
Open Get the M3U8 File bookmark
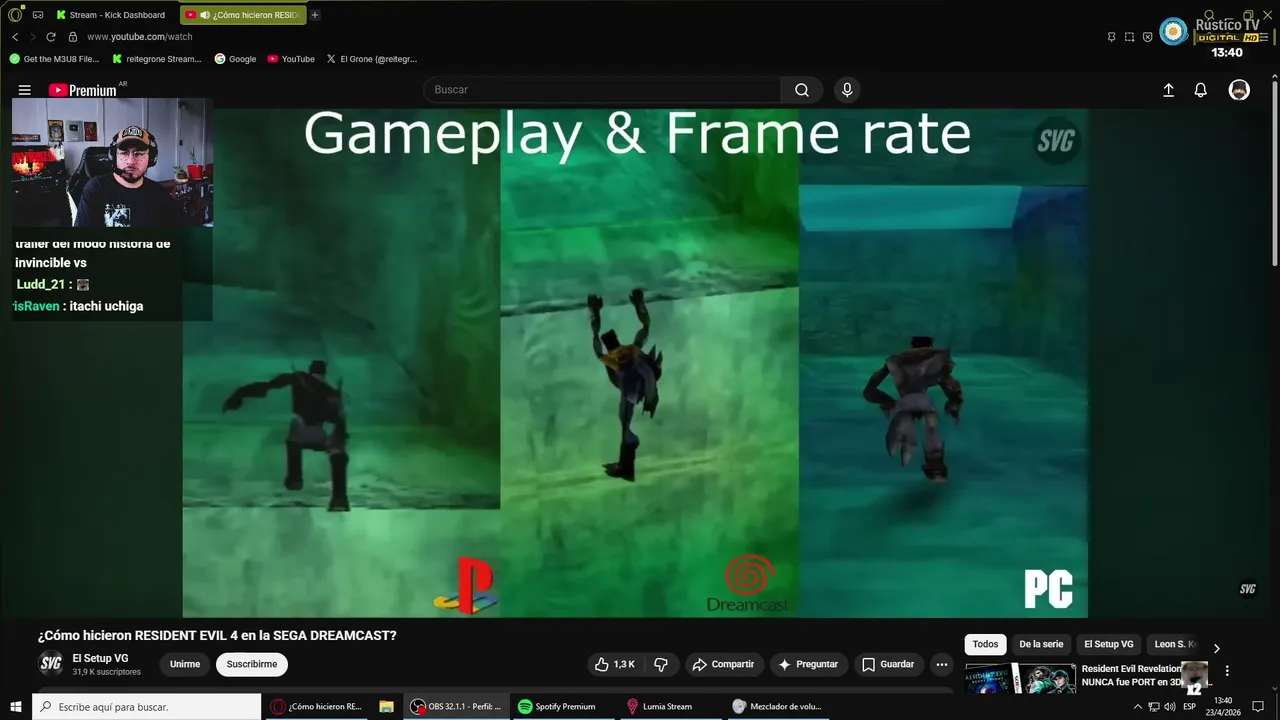[x=55, y=59]
